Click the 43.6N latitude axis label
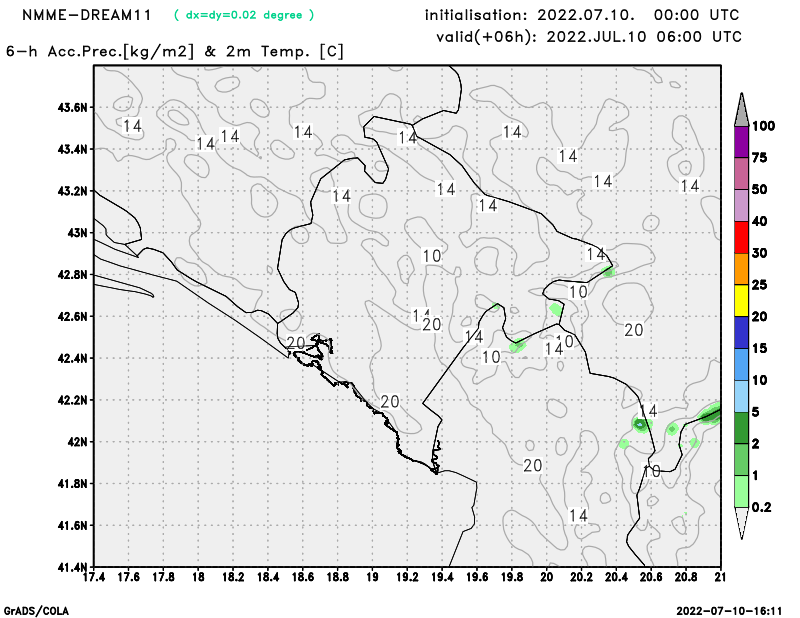 72,108
